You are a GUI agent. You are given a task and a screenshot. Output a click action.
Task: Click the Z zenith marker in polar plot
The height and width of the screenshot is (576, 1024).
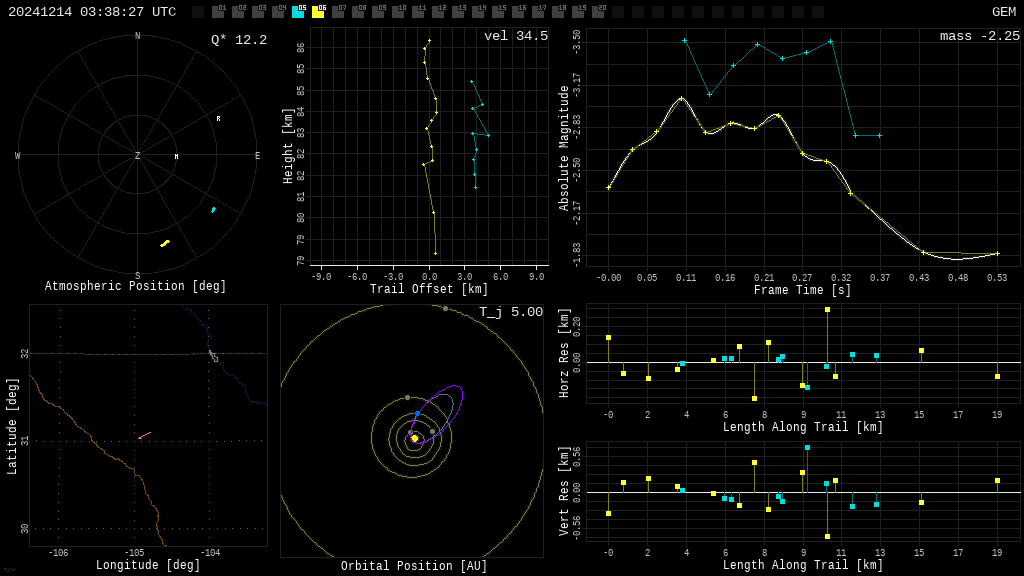pyautogui.click(x=138, y=156)
